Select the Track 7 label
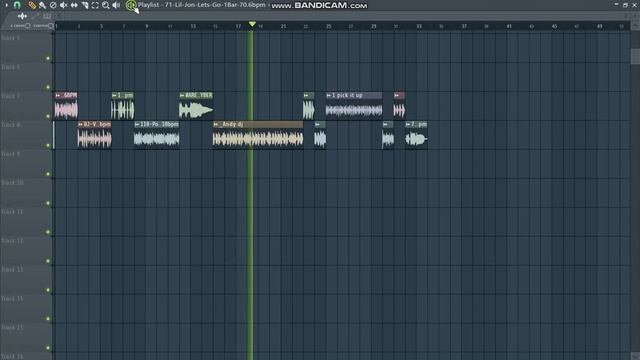 pos(11,96)
